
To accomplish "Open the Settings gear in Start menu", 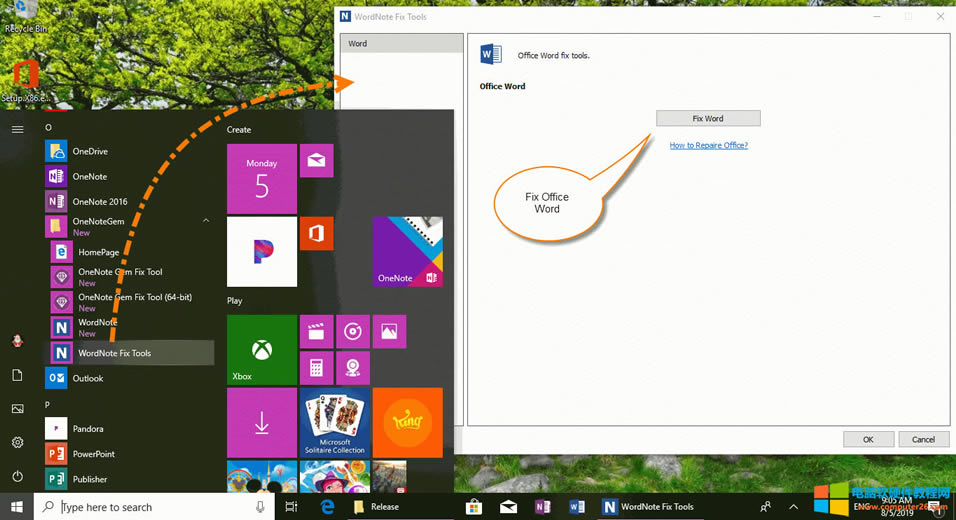I will coord(17,442).
